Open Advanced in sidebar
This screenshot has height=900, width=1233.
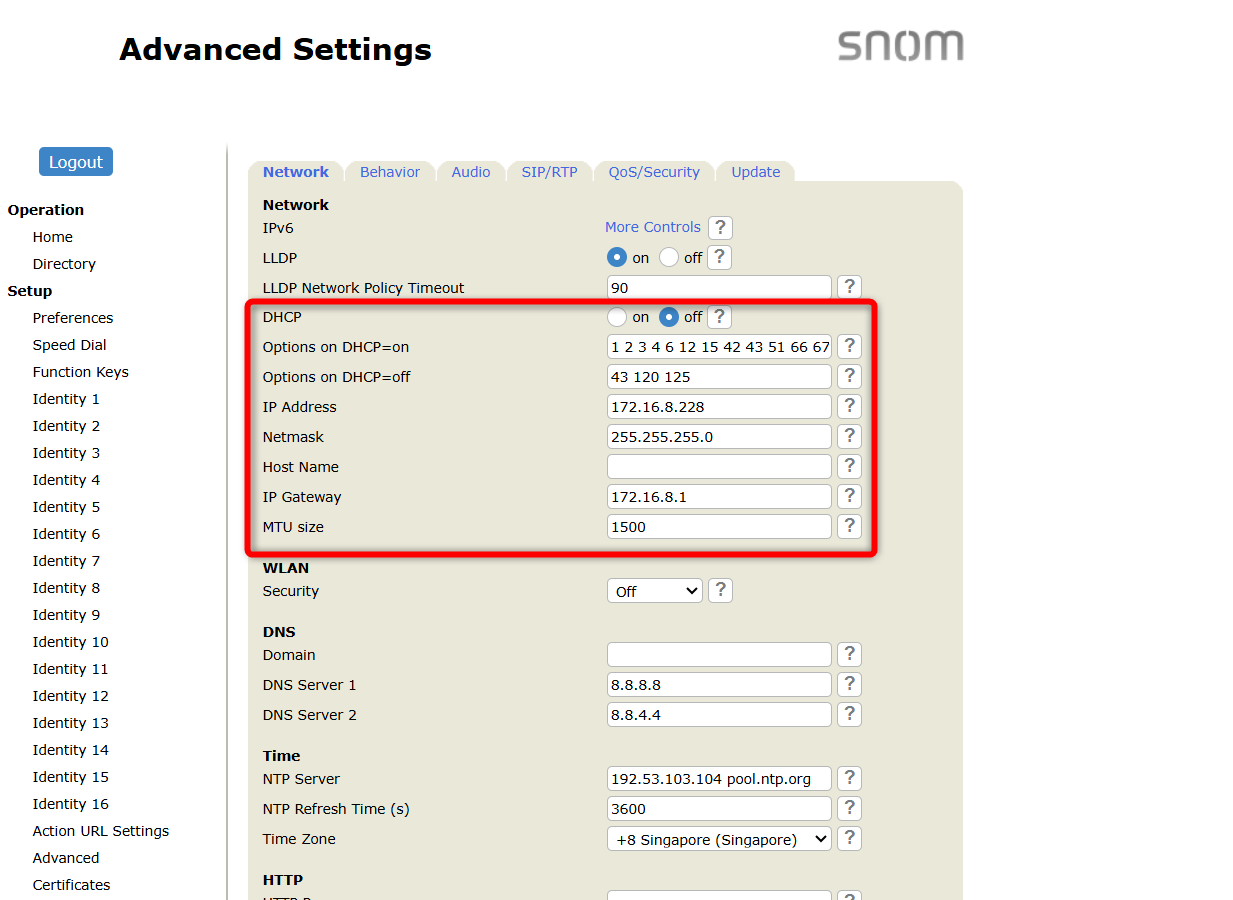click(x=66, y=858)
